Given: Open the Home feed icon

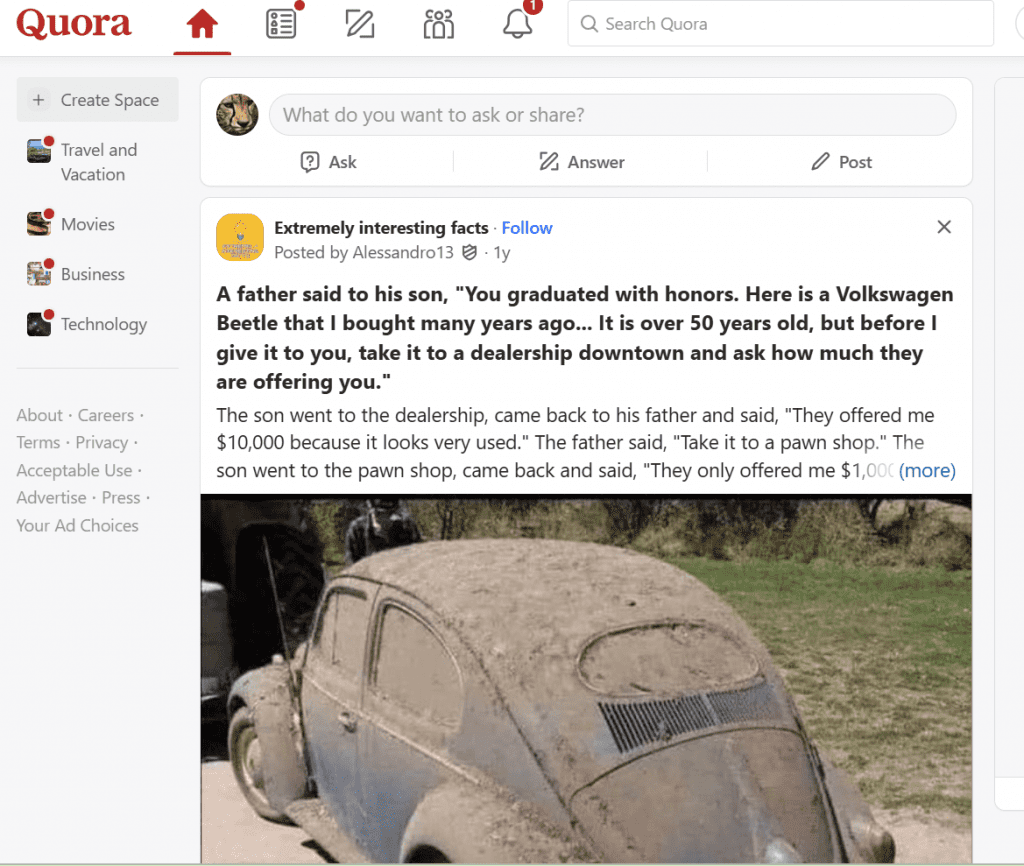Looking at the screenshot, I should (202, 24).
